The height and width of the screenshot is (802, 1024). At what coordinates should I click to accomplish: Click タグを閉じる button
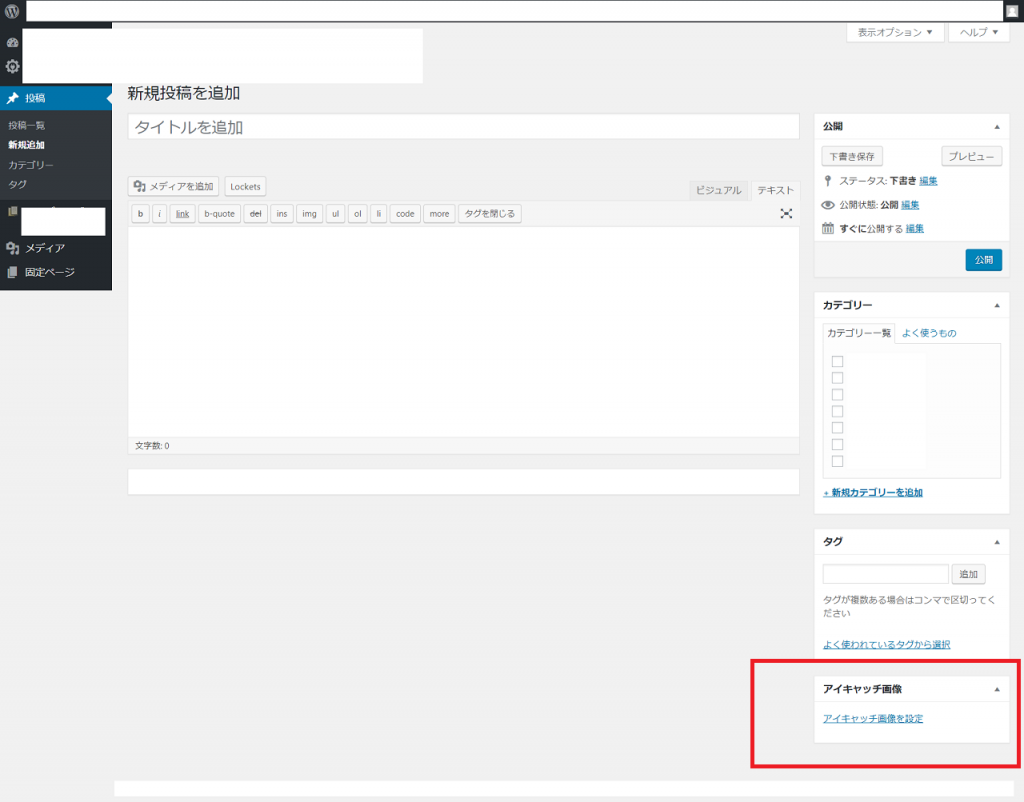click(x=490, y=214)
